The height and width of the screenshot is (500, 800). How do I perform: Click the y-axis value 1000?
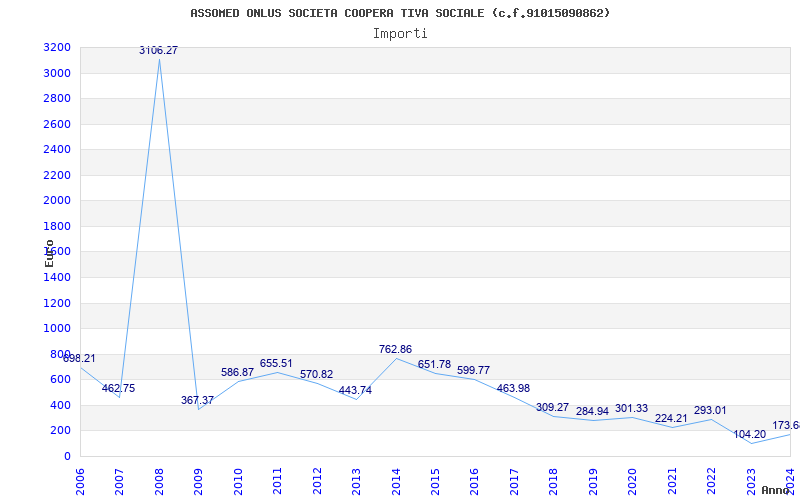(x=57, y=329)
